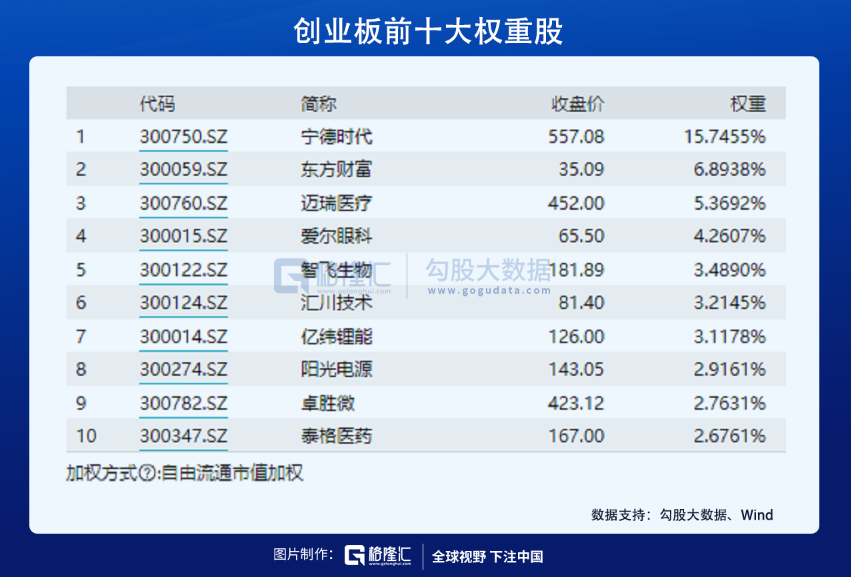Screen dimensions: 851x577
Task: Click weight value 2.6761%
Action: click(729, 436)
